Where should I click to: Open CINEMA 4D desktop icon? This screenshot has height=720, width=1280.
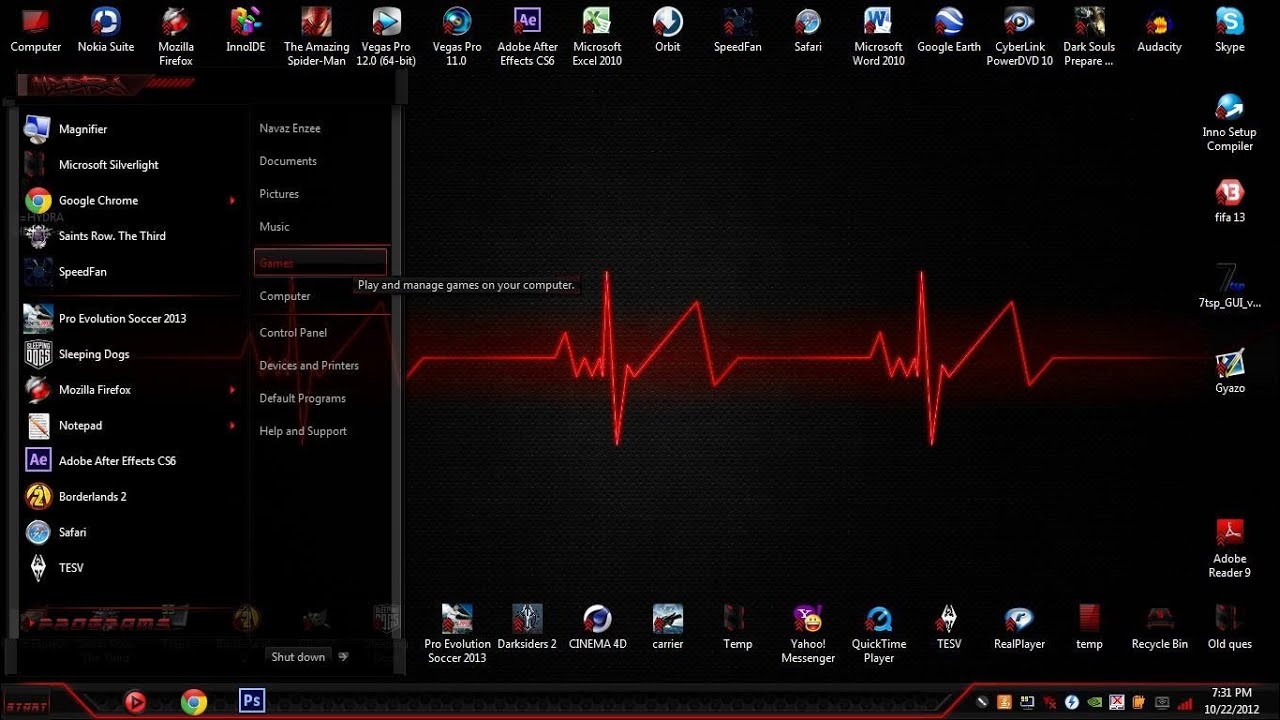pos(597,627)
